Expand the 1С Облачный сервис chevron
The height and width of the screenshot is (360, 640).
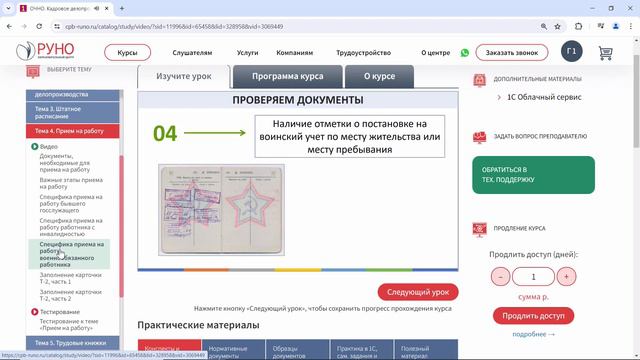pyautogui.click(x=499, y=97)
